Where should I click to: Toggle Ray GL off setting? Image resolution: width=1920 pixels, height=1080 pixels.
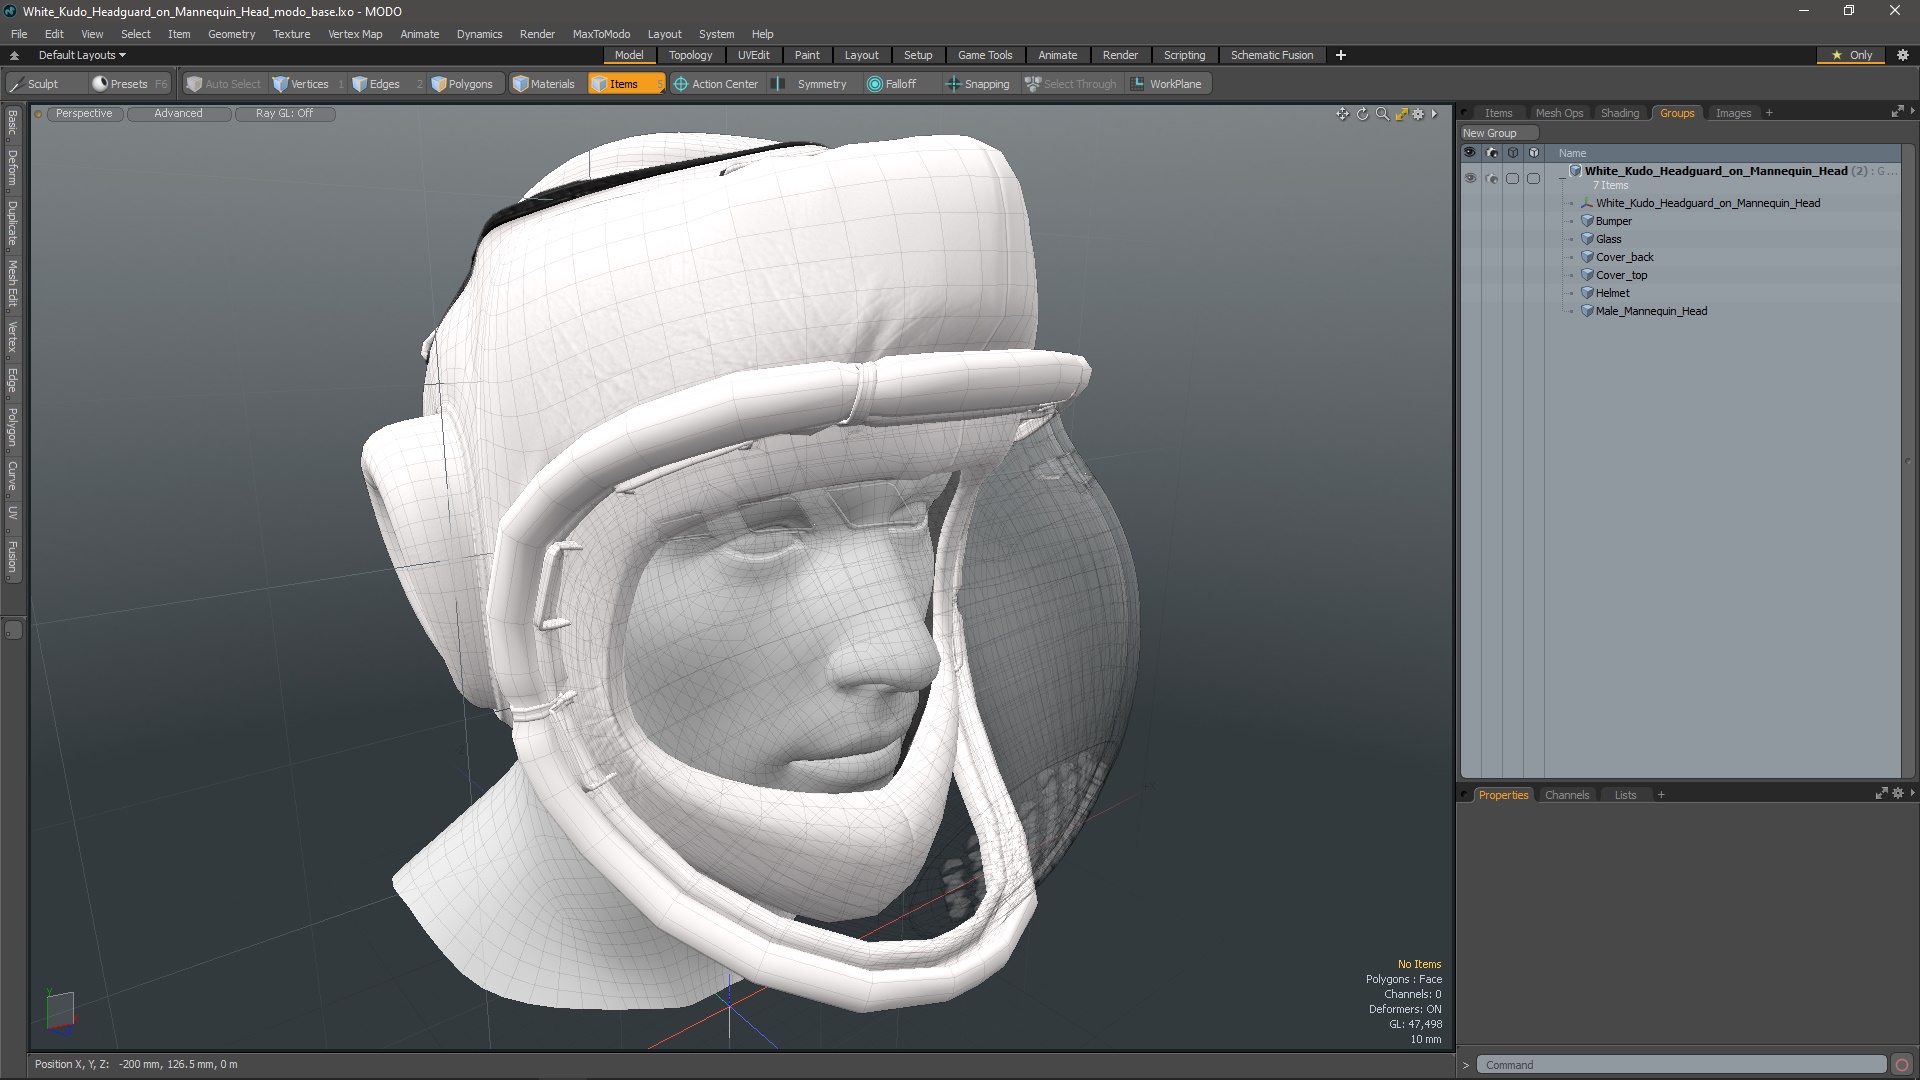click(284, 114)
